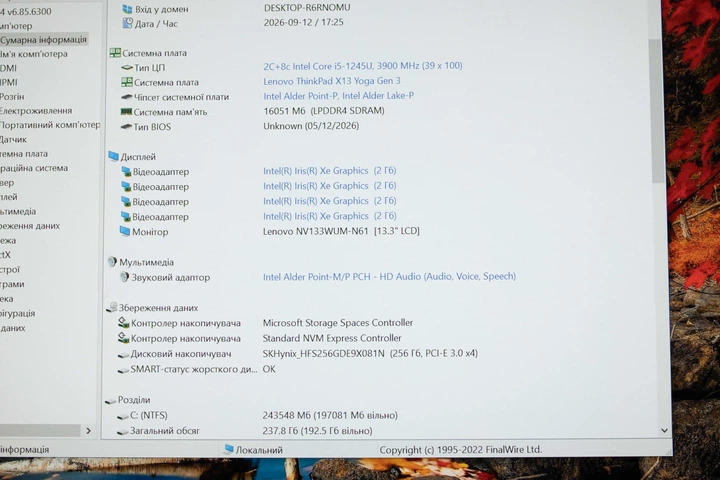The height and width of the screenshot is (480, 720).
Task: Click the Дисковий накопичувач drive icon
Action: tap(123, 355)
